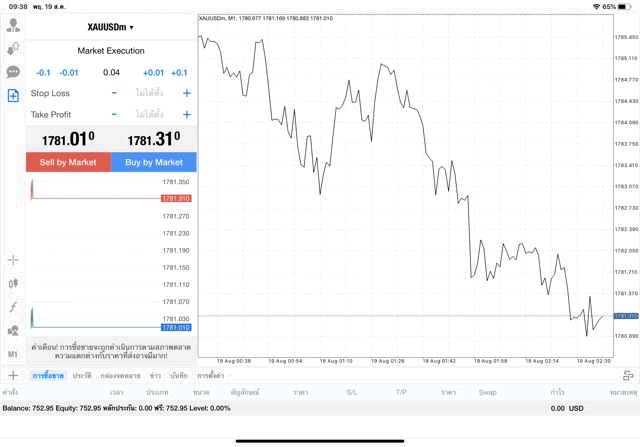Open the accounts icon in sidebar
This screenshot has width=640, height=447.
point(13,47)
